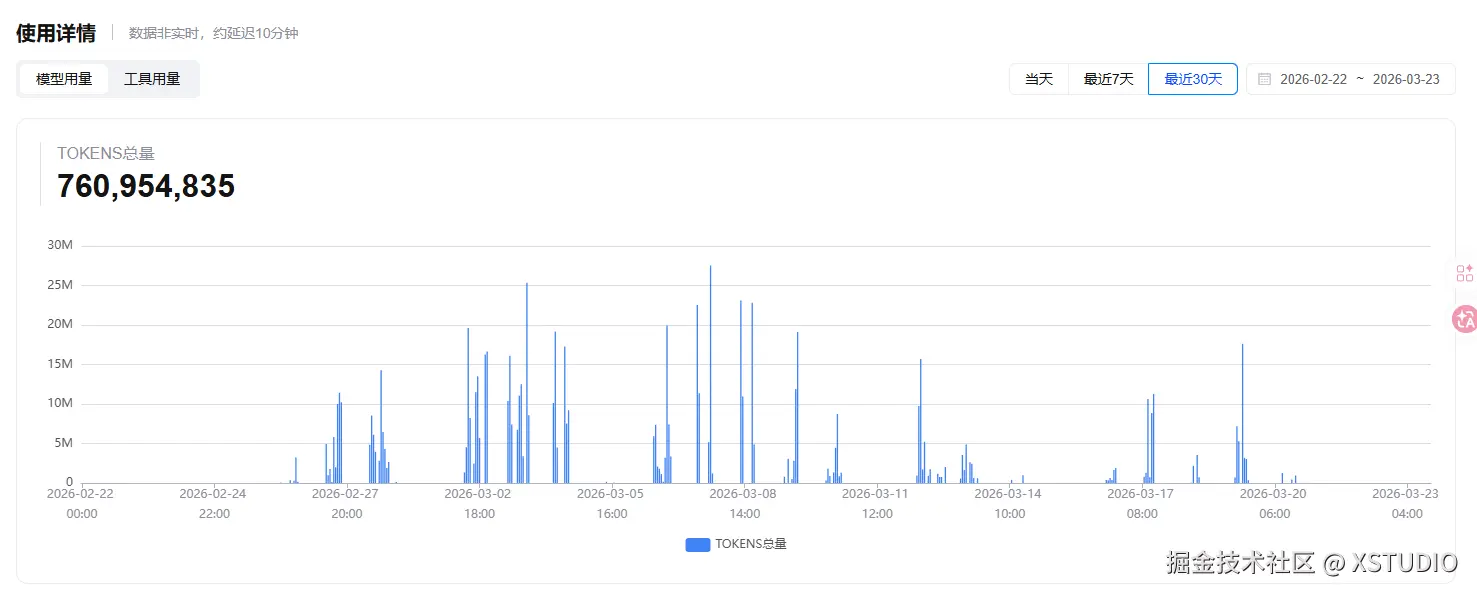Screen dimensions: 1477x595
Task: Click the pink translate floating icon
Action: (x=1464, y=319)
